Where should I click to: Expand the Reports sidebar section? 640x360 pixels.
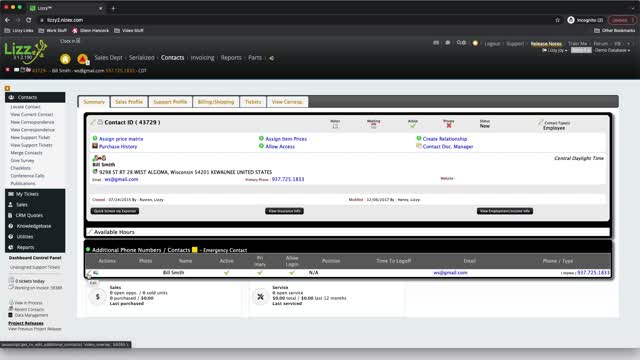(35, 247)
